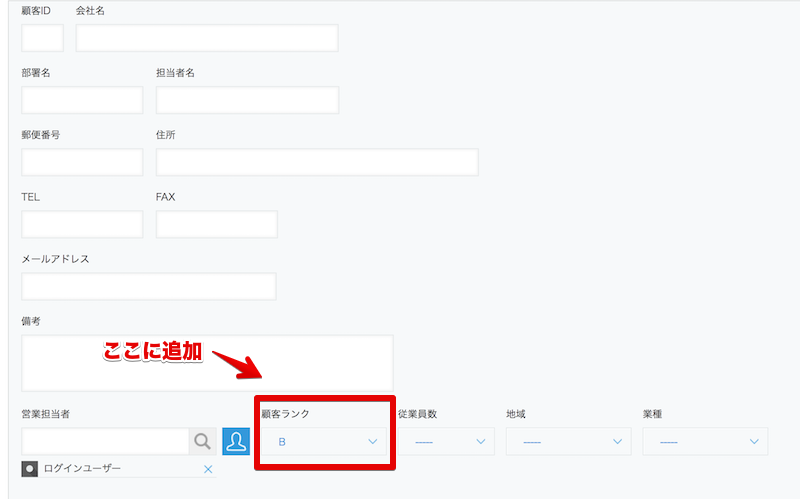Viewport: 800px width, 499px height.
Task: Open the blue user picker icon
Action: 236,441
